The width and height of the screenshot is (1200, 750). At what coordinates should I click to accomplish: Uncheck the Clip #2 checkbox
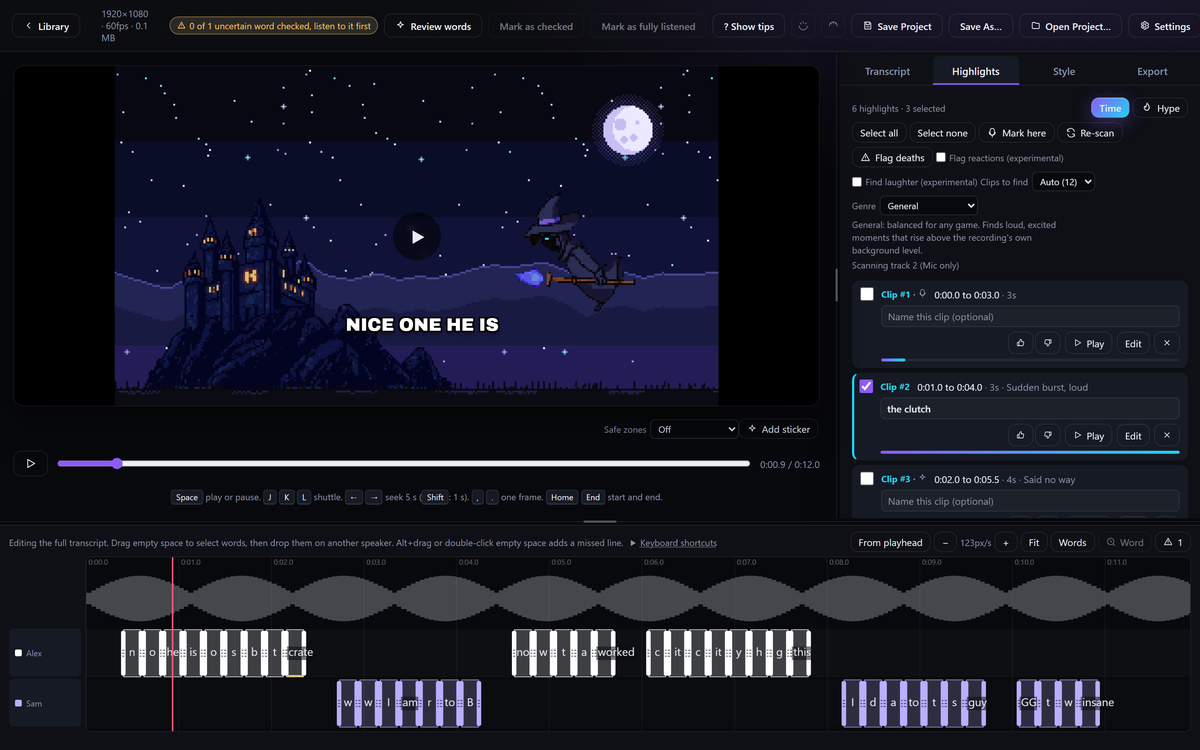[867, 386]
